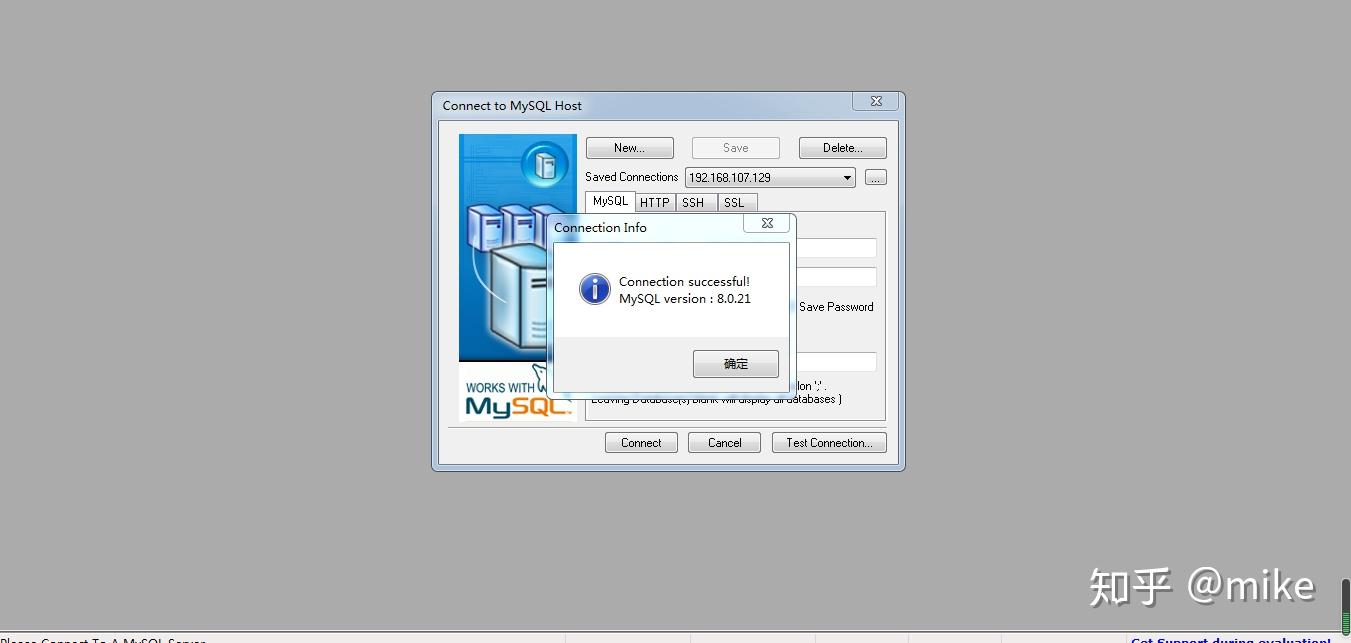Click the 'MySQL version : 8.0.21' text
Image resolution: width=1351 pixels, height=643 pixels.
(x=685, y=299)
